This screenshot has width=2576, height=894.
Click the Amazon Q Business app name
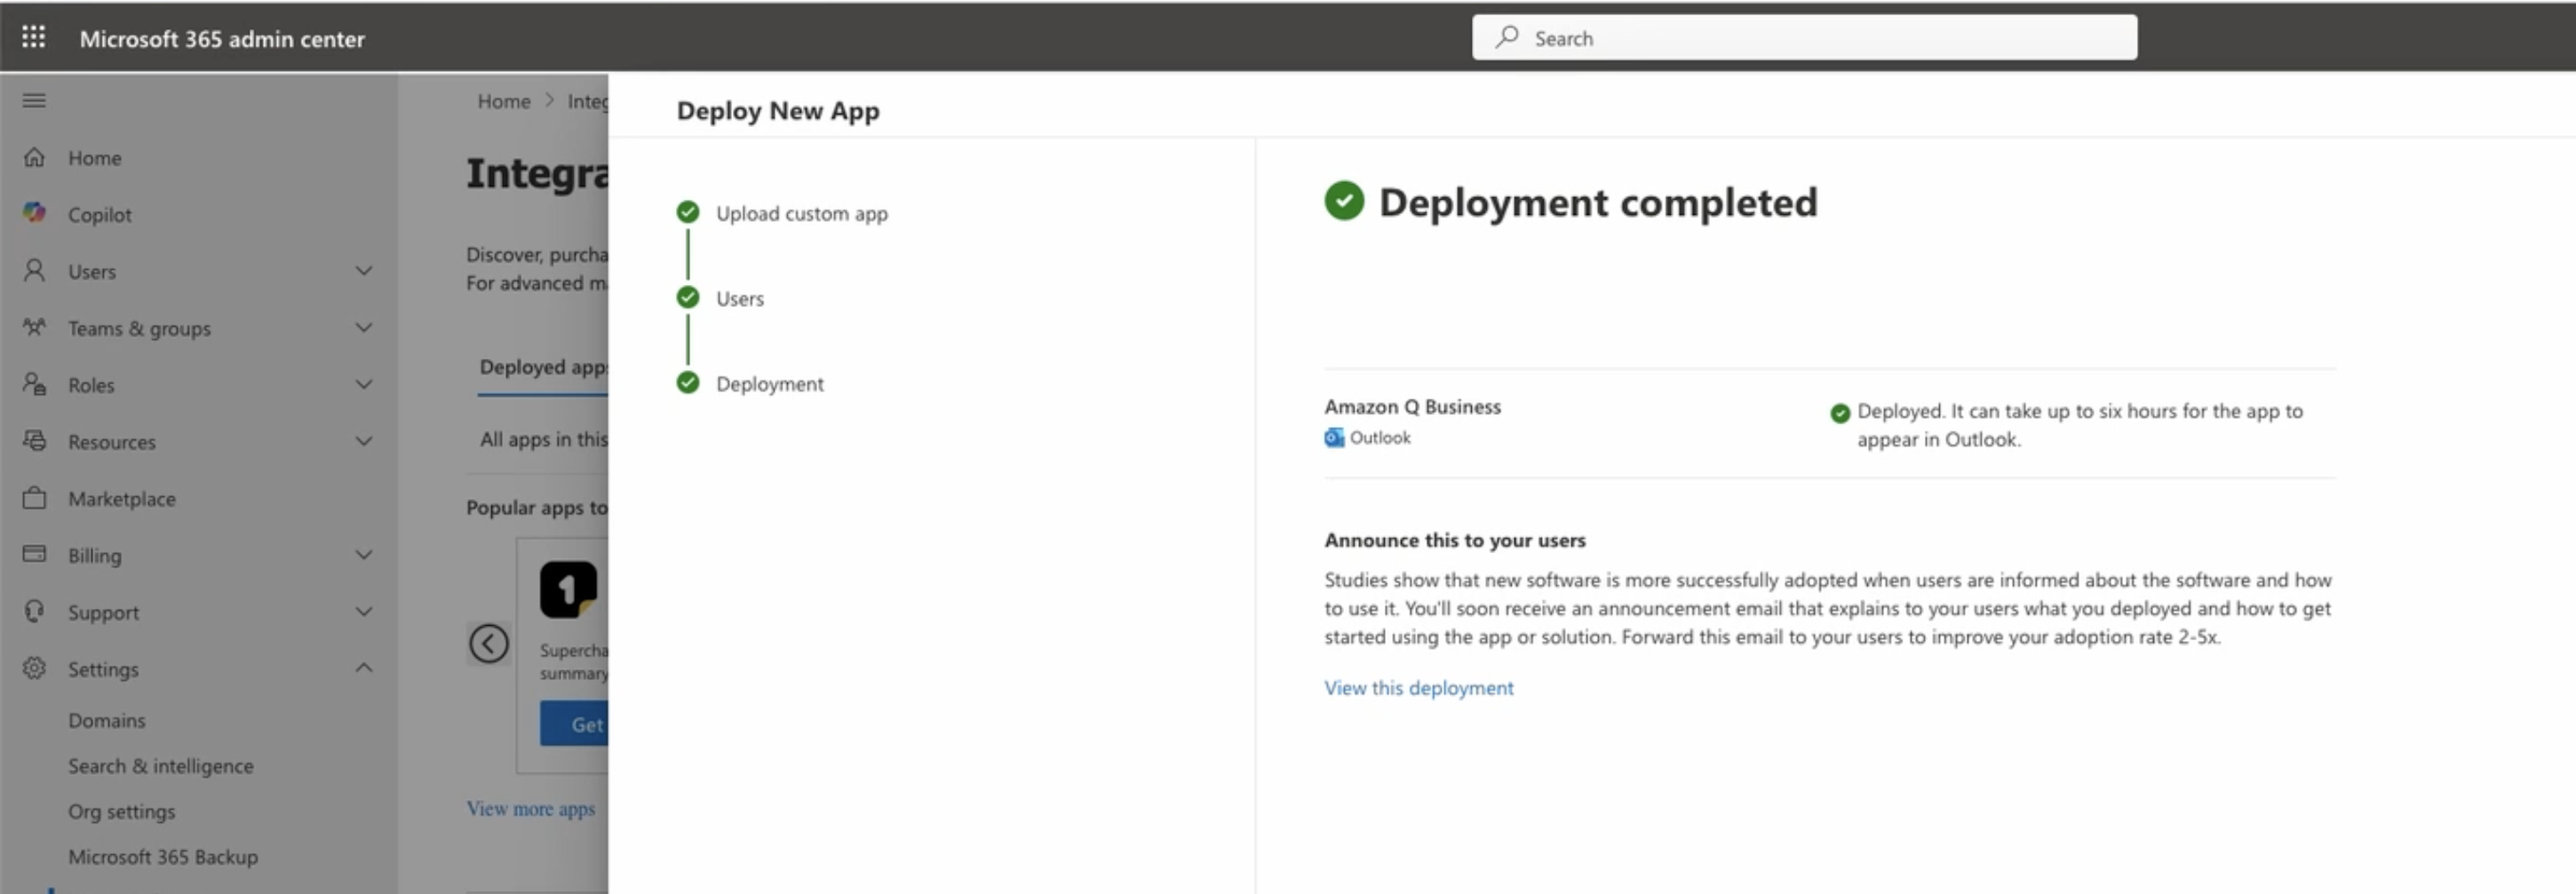1412,406
